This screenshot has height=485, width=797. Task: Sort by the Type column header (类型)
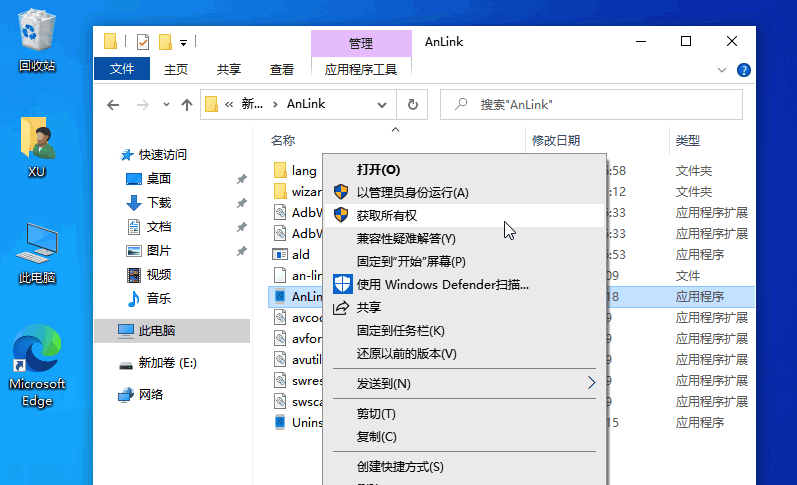tap(688, 140)
